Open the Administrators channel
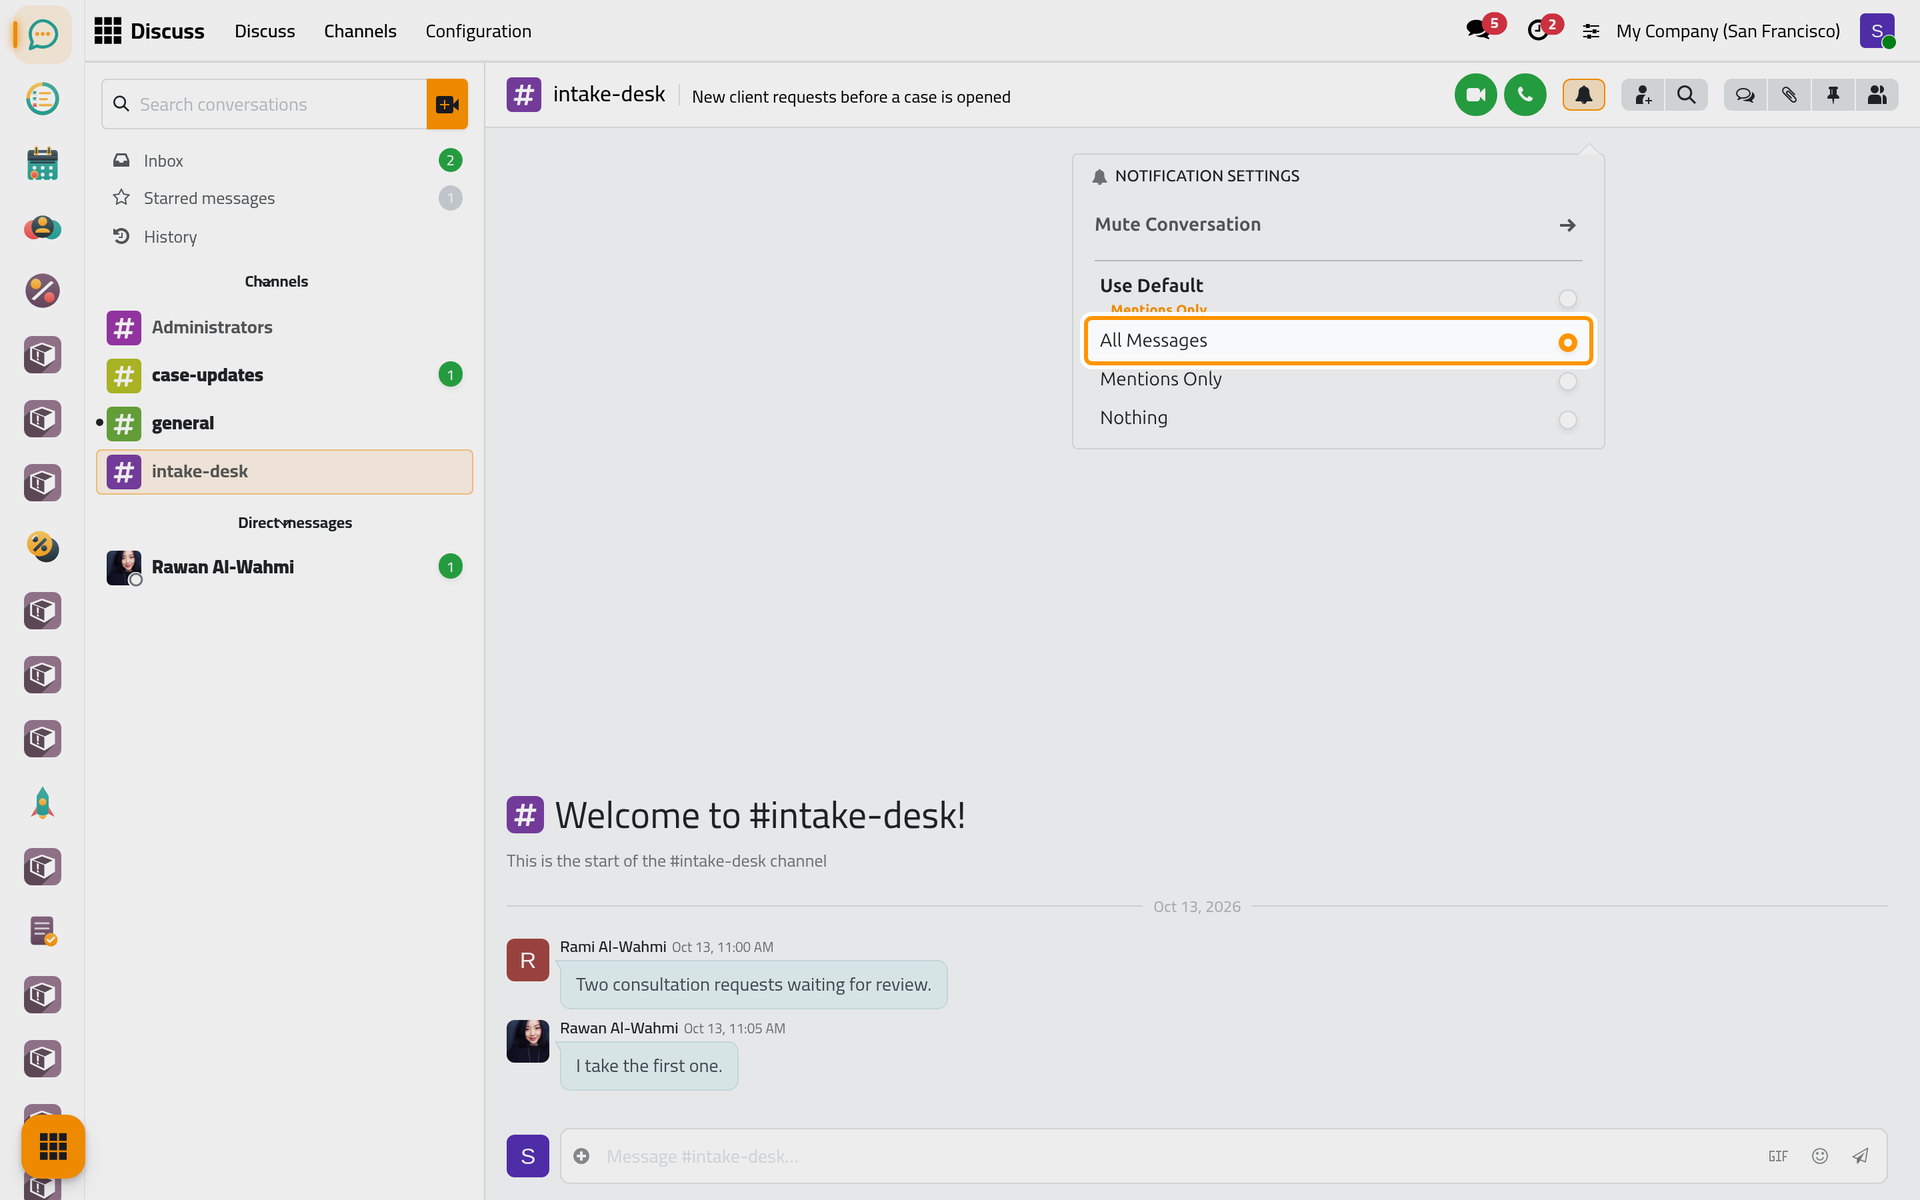 [284, 327]
